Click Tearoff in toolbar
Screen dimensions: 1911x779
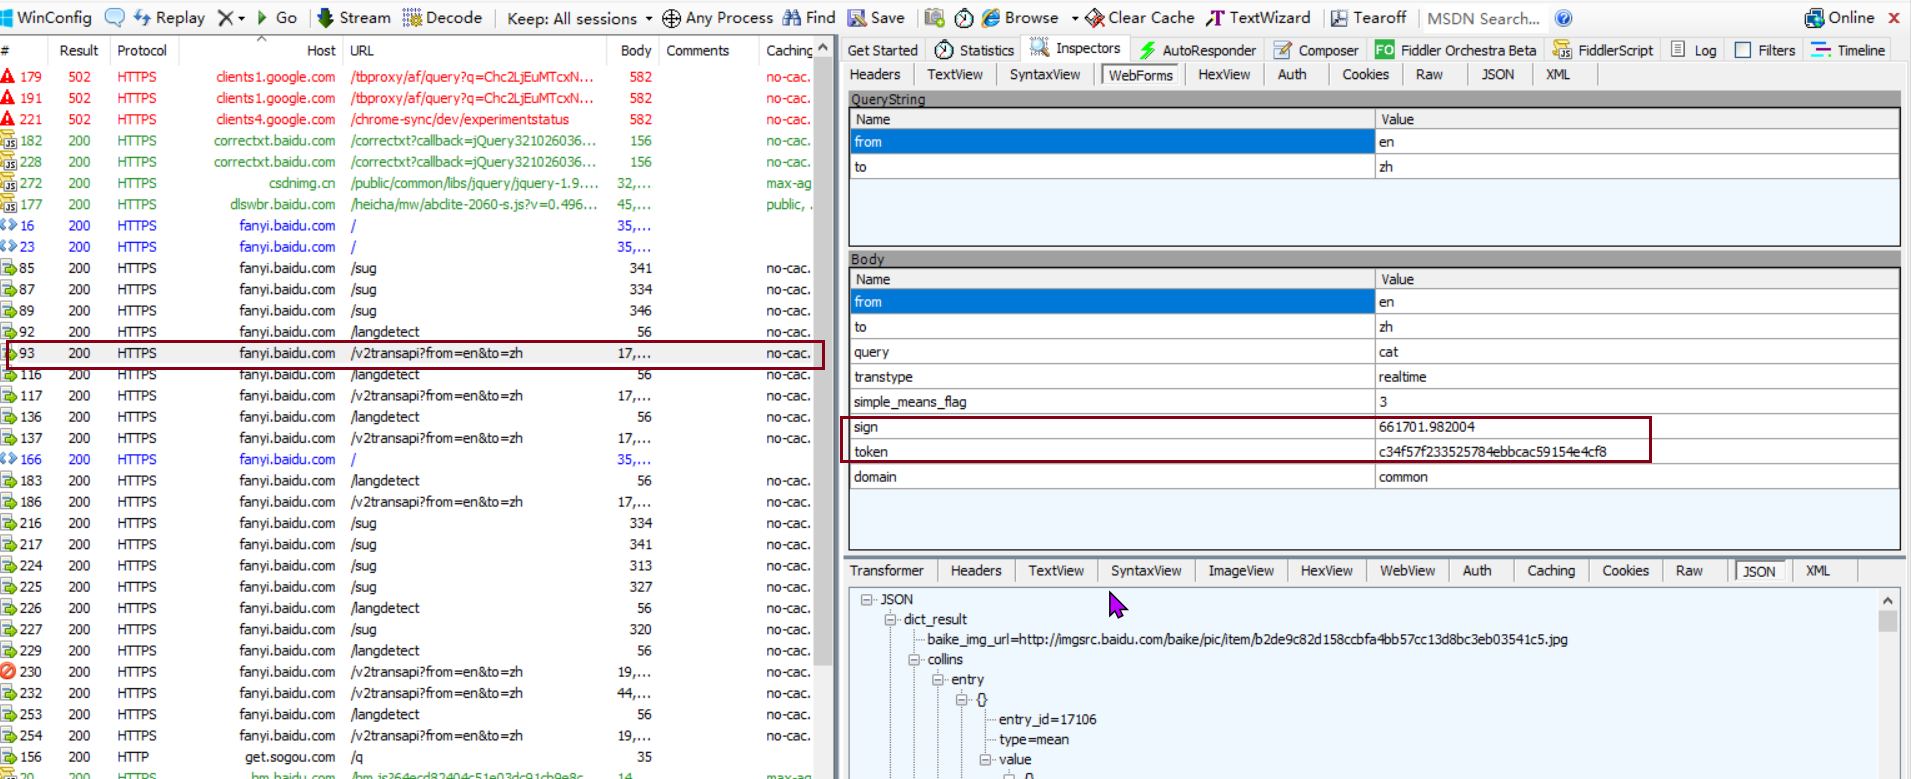(x=1368, y=18)
